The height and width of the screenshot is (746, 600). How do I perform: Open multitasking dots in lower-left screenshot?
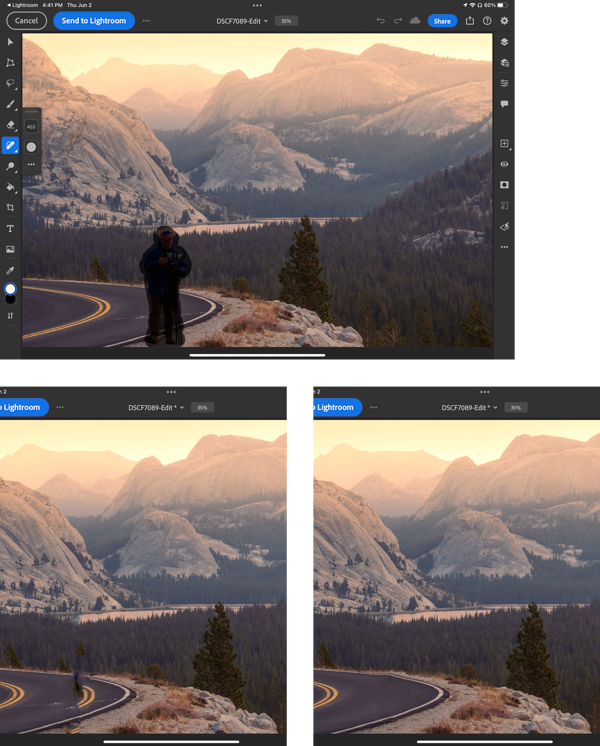coord(171,392)
